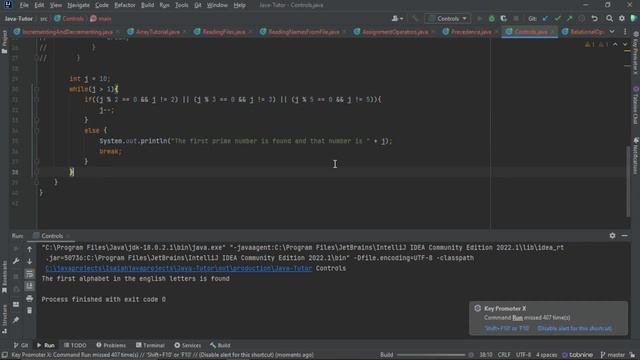
Task: Click Down the Stack Trace arrow
Action: point(29,261)
